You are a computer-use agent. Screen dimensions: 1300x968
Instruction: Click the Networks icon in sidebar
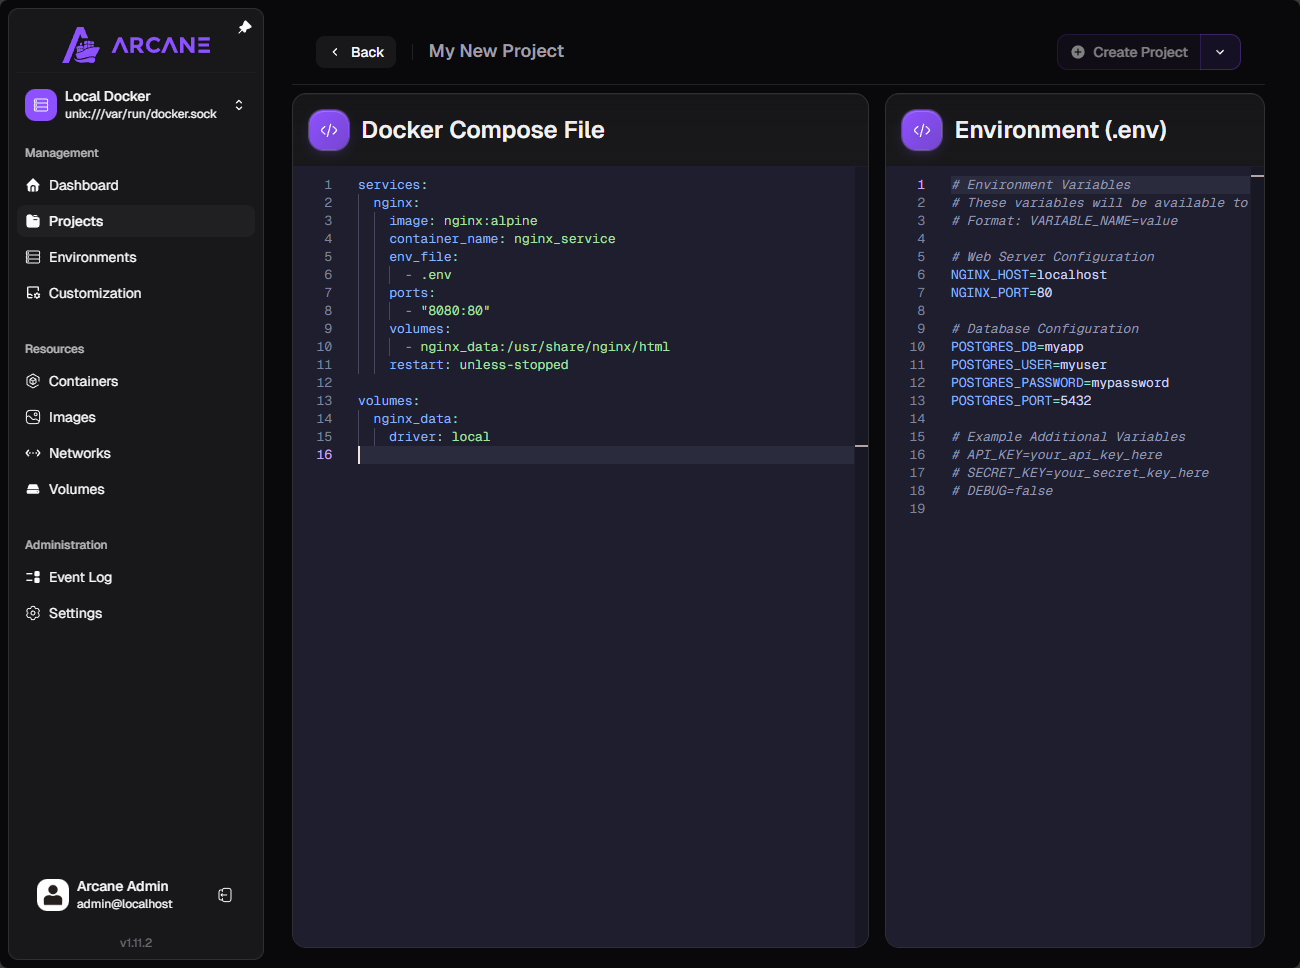click(x=33, y=453)
